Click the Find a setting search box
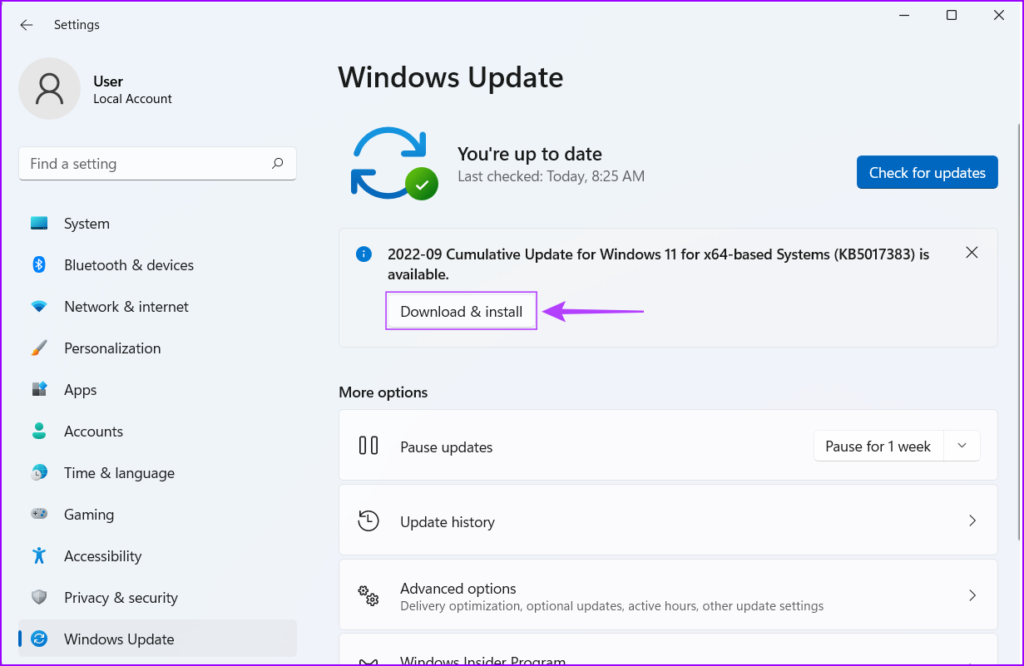The image size is (1024, 666). point(157,163)
